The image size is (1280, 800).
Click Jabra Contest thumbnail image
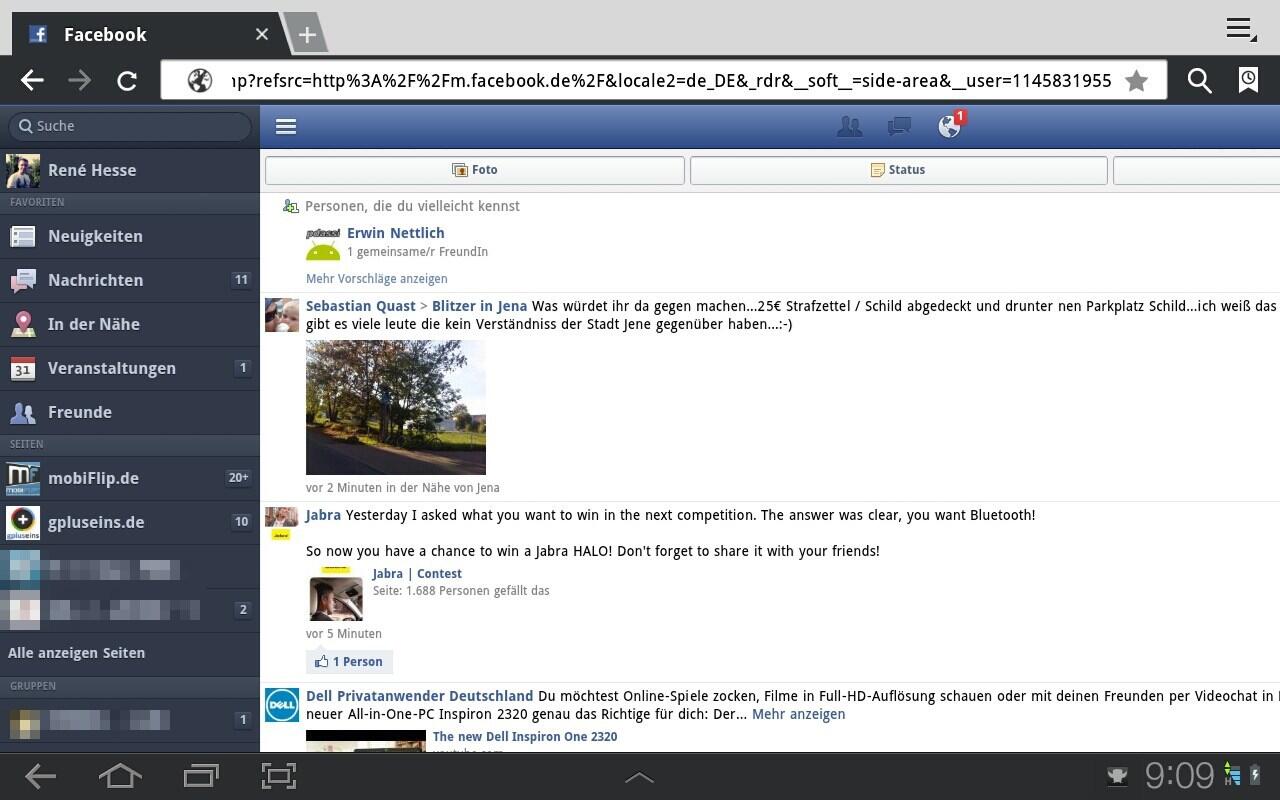[336, 594]
